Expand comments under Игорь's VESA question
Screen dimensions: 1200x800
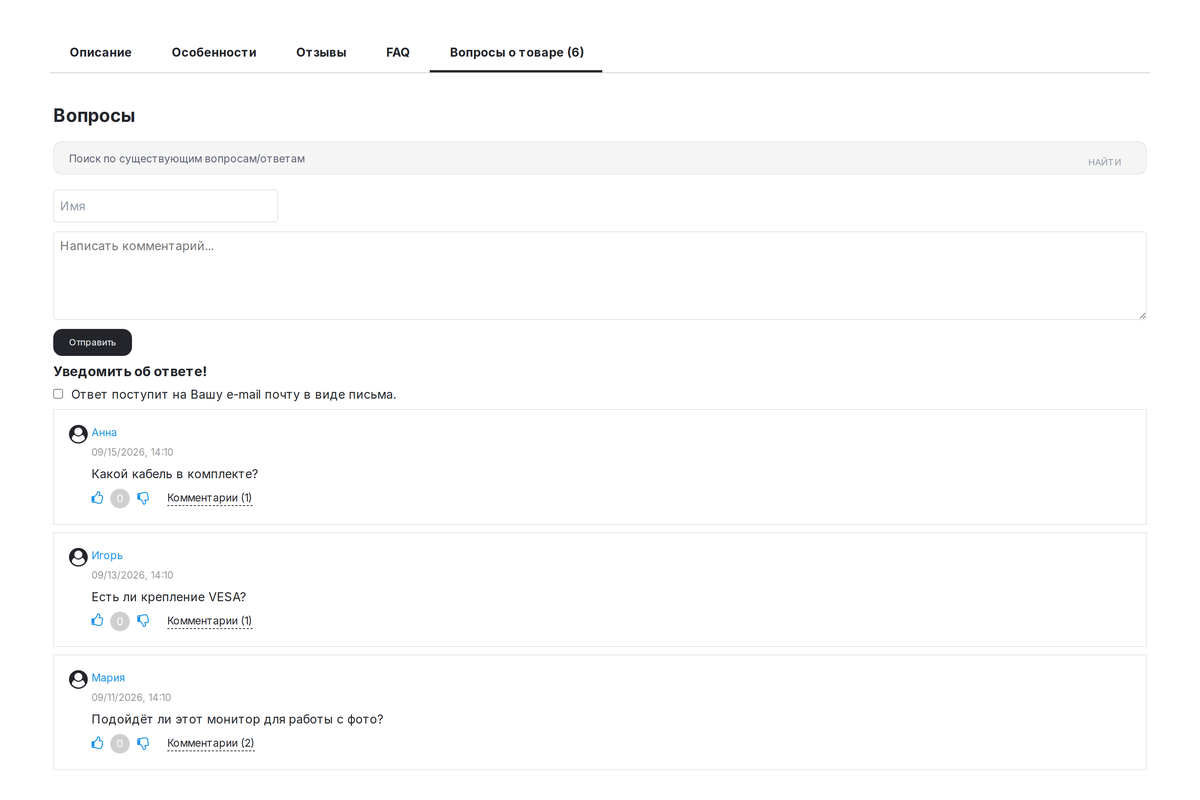[209, 621]
